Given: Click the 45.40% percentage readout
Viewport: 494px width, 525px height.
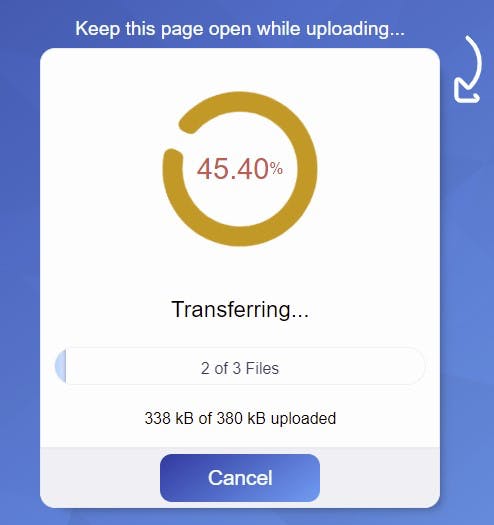Looking at the screenshot, I should point(240,169).
